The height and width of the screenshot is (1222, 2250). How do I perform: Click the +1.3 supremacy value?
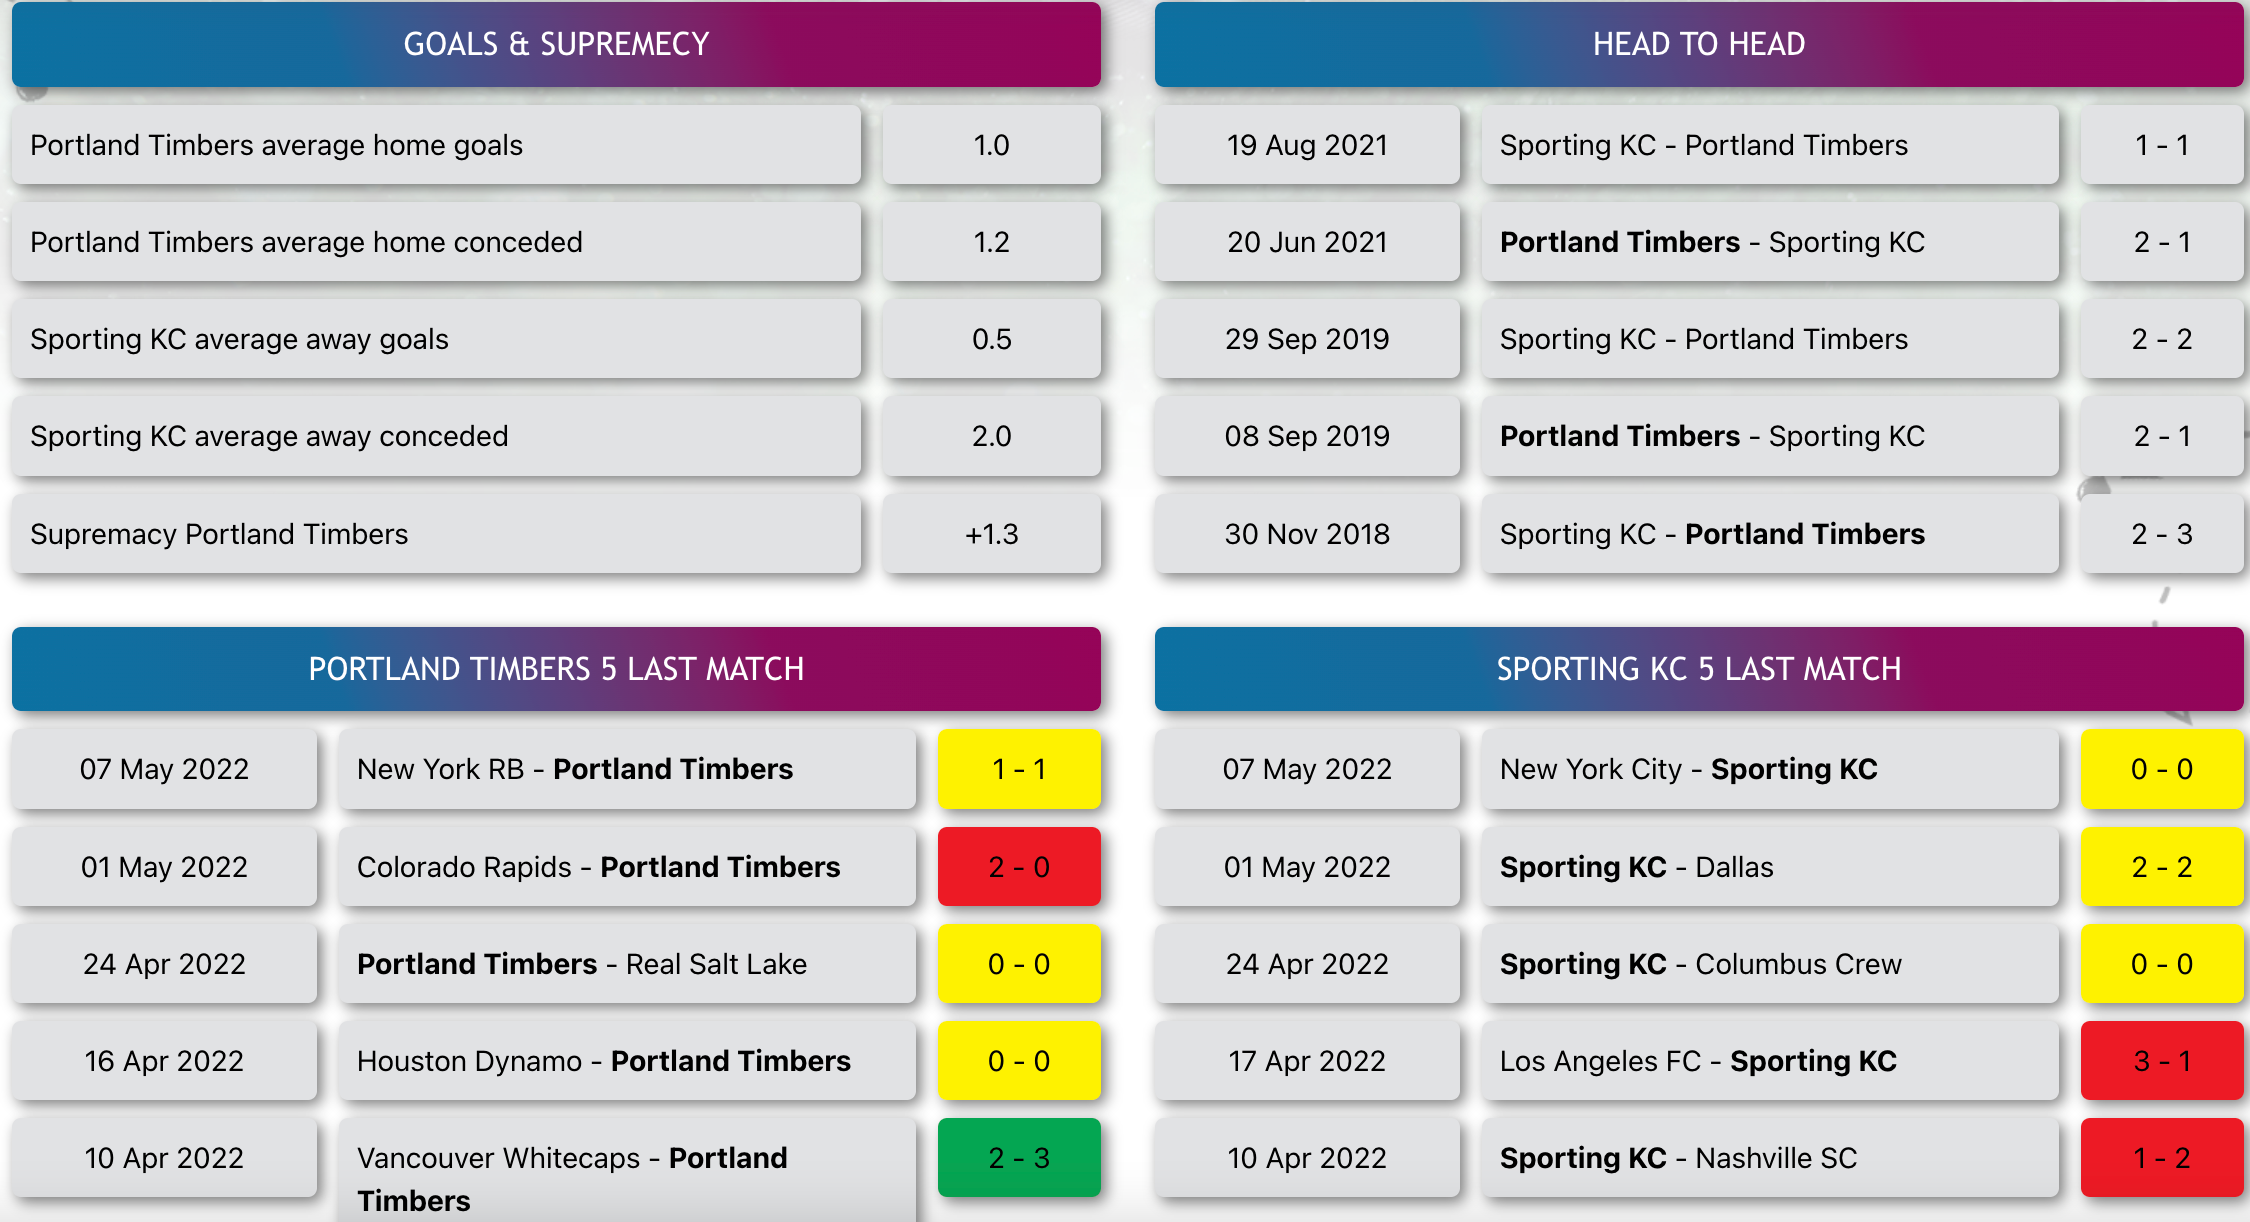pyautogui.click(x=992, y=534)
